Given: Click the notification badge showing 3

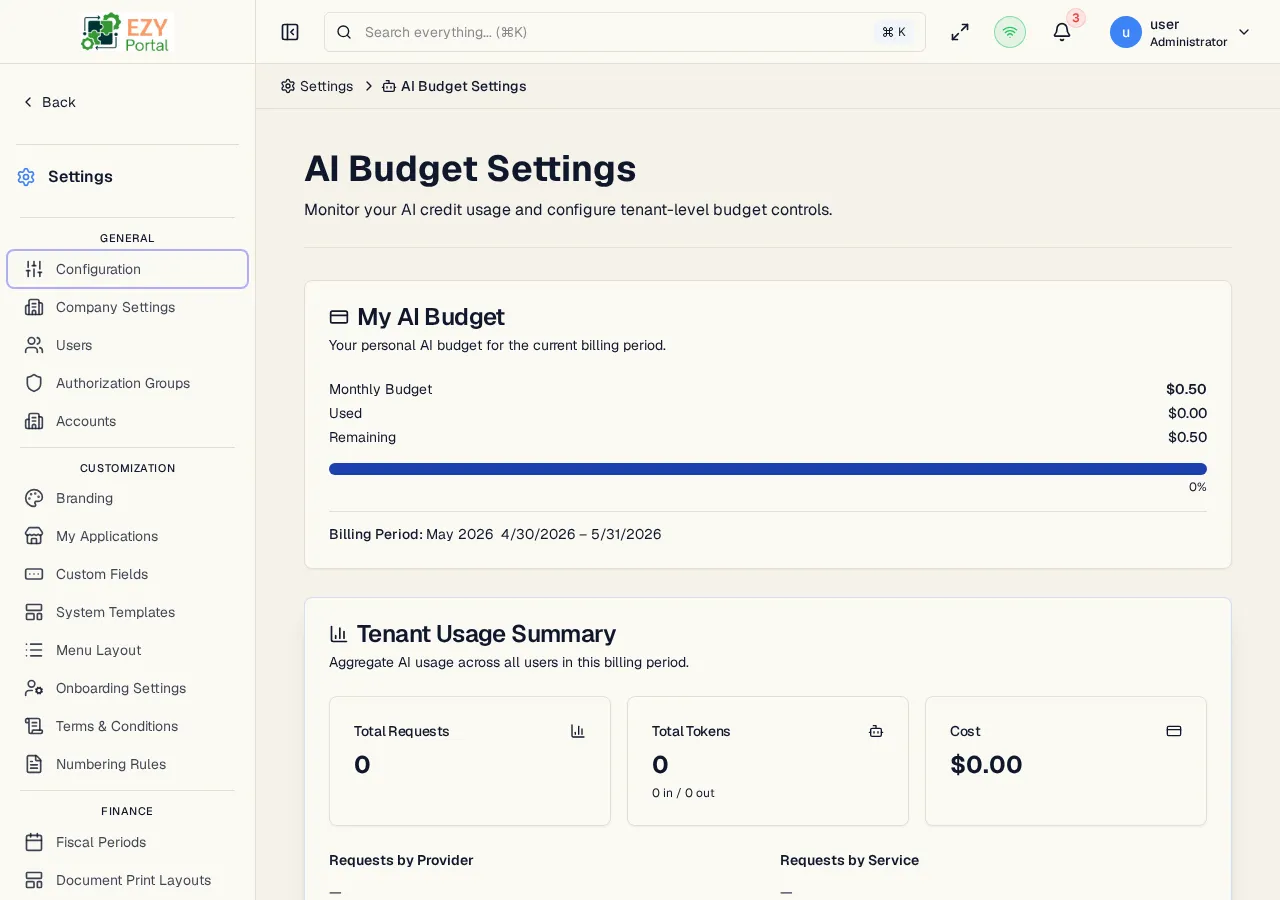Looking at the screenshot, I should (1076, 18).
